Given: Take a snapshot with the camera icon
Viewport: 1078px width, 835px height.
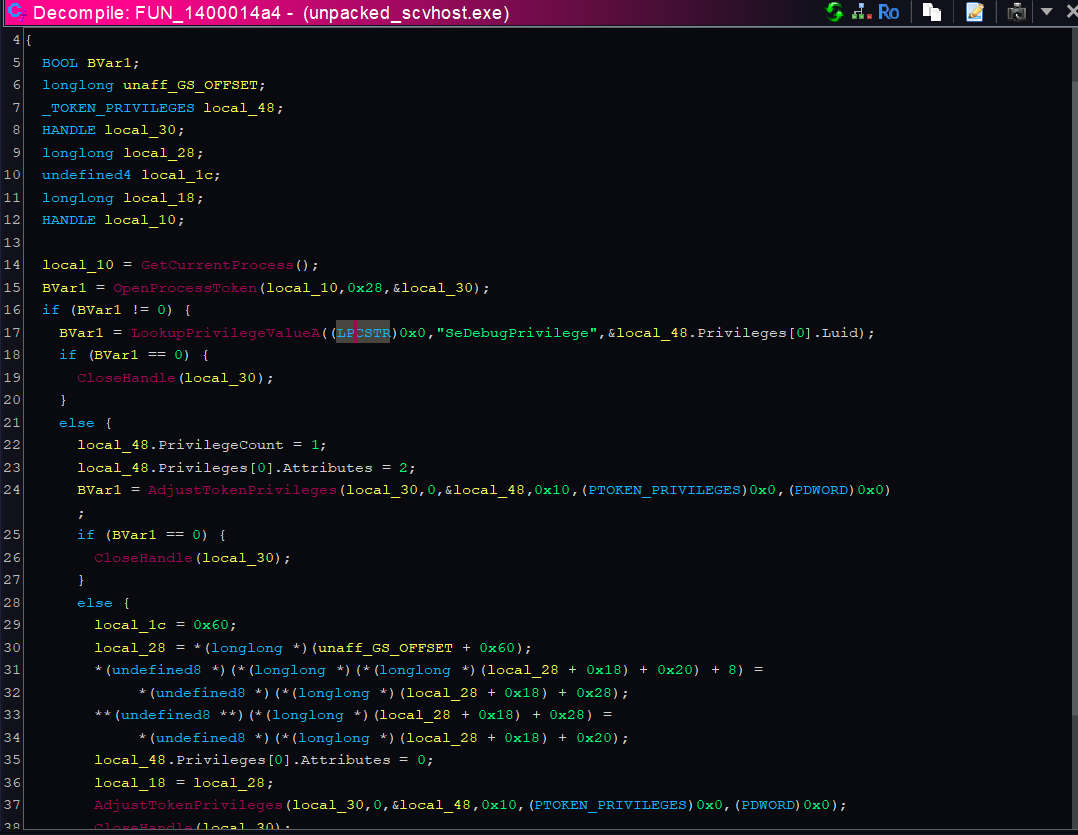Looking at the screenshot, I should (x=1017, y=12).
